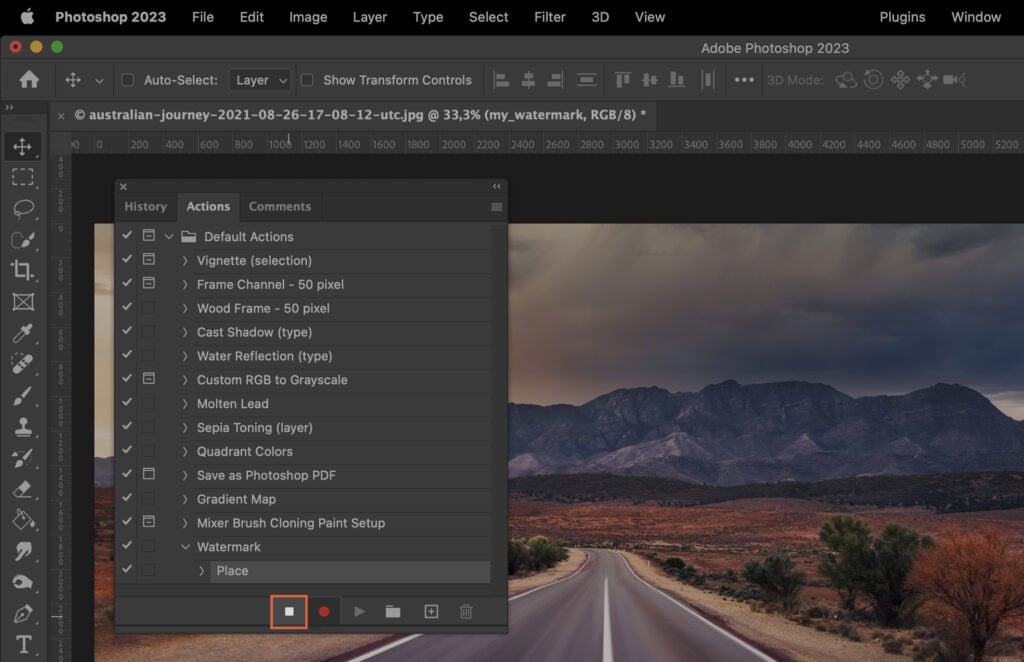The width and height of the screenshot is (1024, 662).
Task: Activate the Lasso tool
Action: pos(24,209)
